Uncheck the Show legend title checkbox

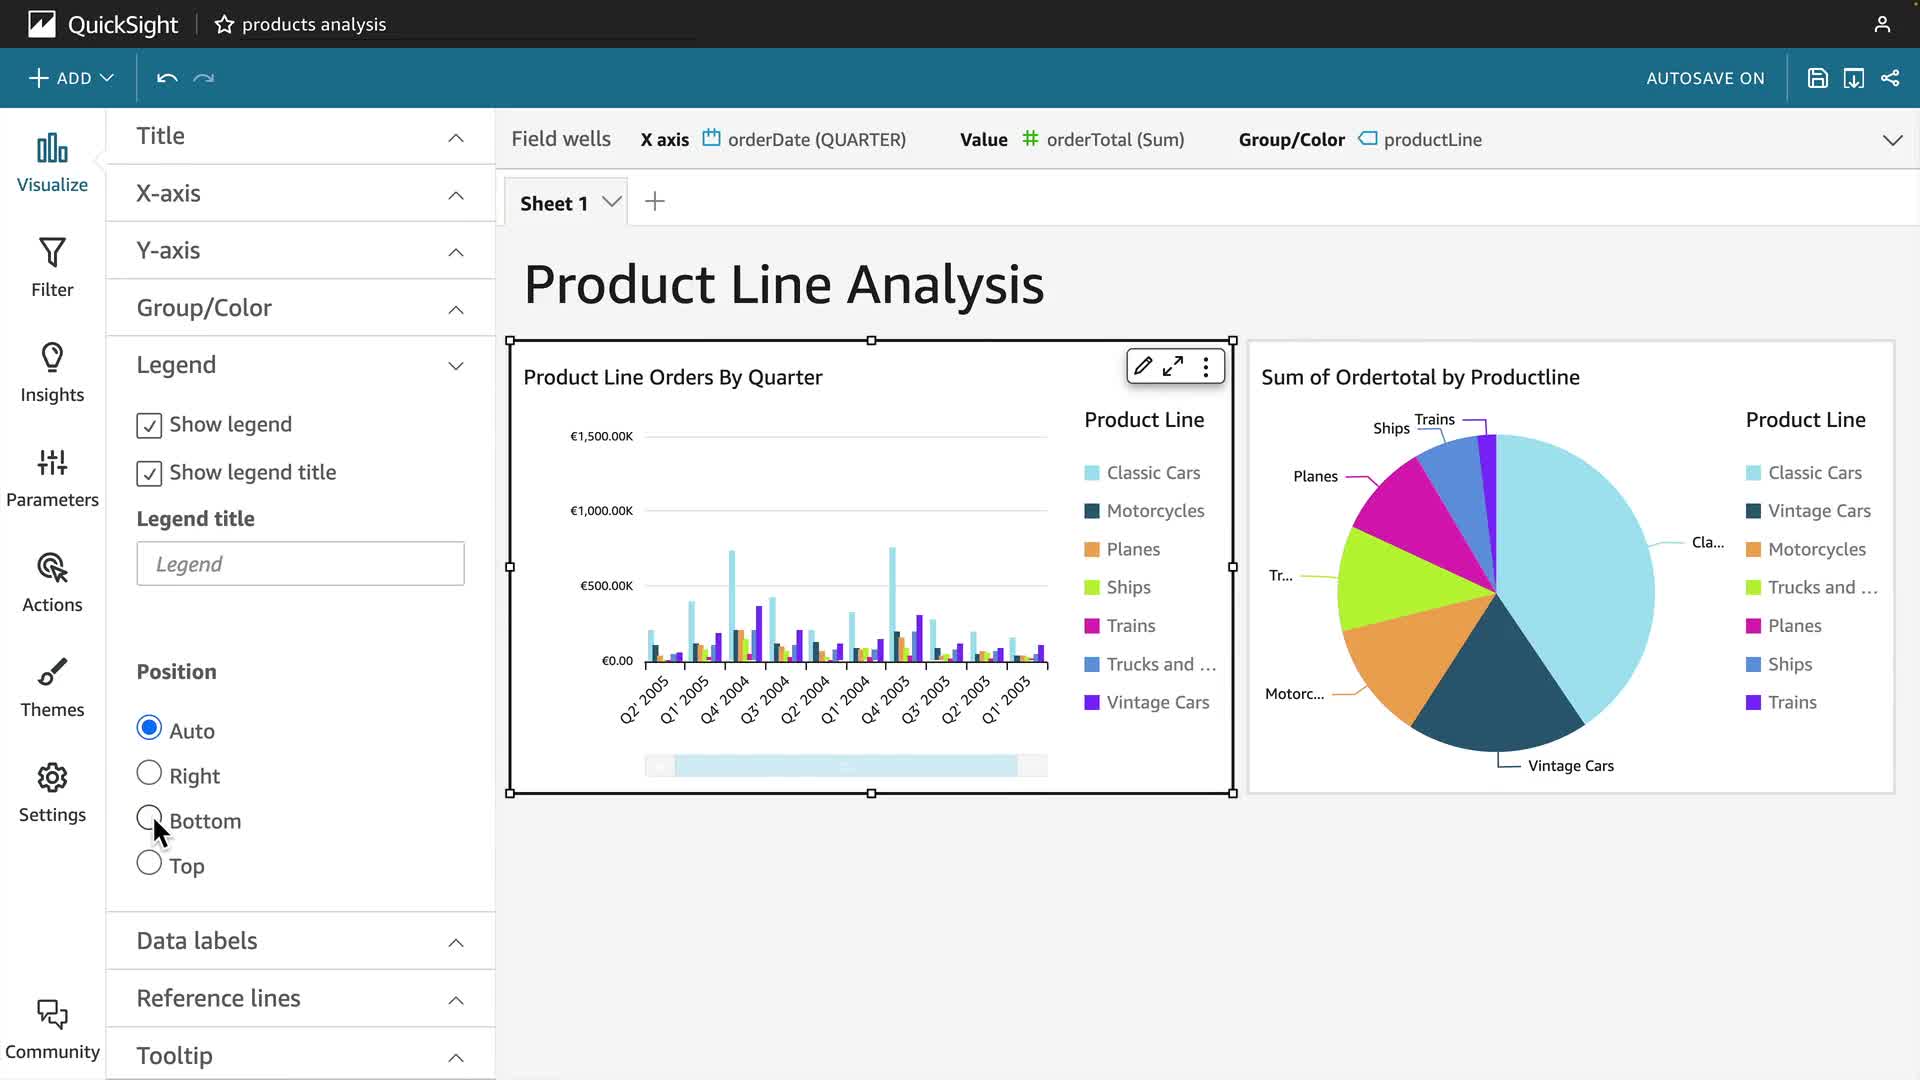[x=149, y=473]
